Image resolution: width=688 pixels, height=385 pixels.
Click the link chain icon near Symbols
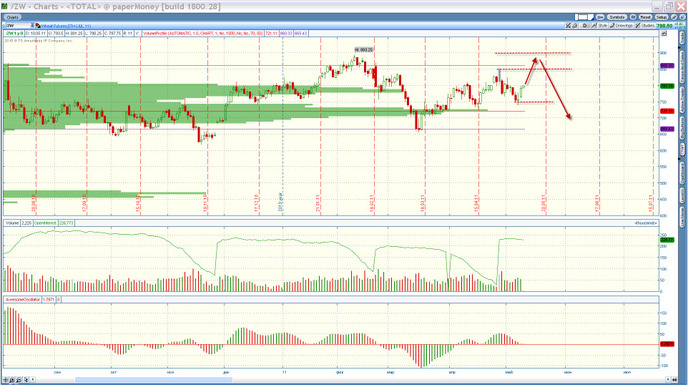600,17
